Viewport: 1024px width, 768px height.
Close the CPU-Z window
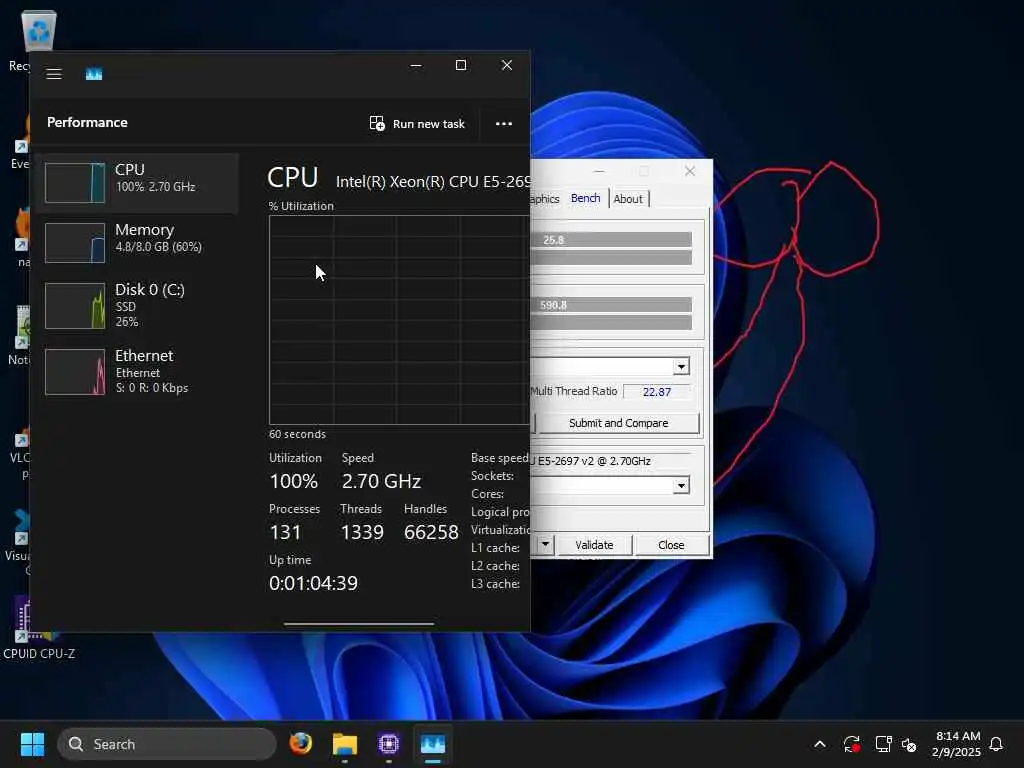coord(690,171)
